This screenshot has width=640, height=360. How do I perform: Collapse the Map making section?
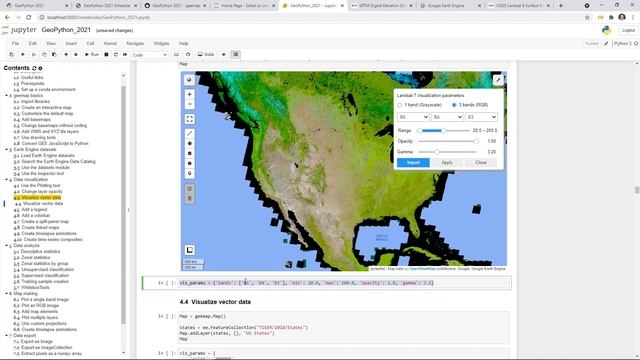click(x=7, y=293)
